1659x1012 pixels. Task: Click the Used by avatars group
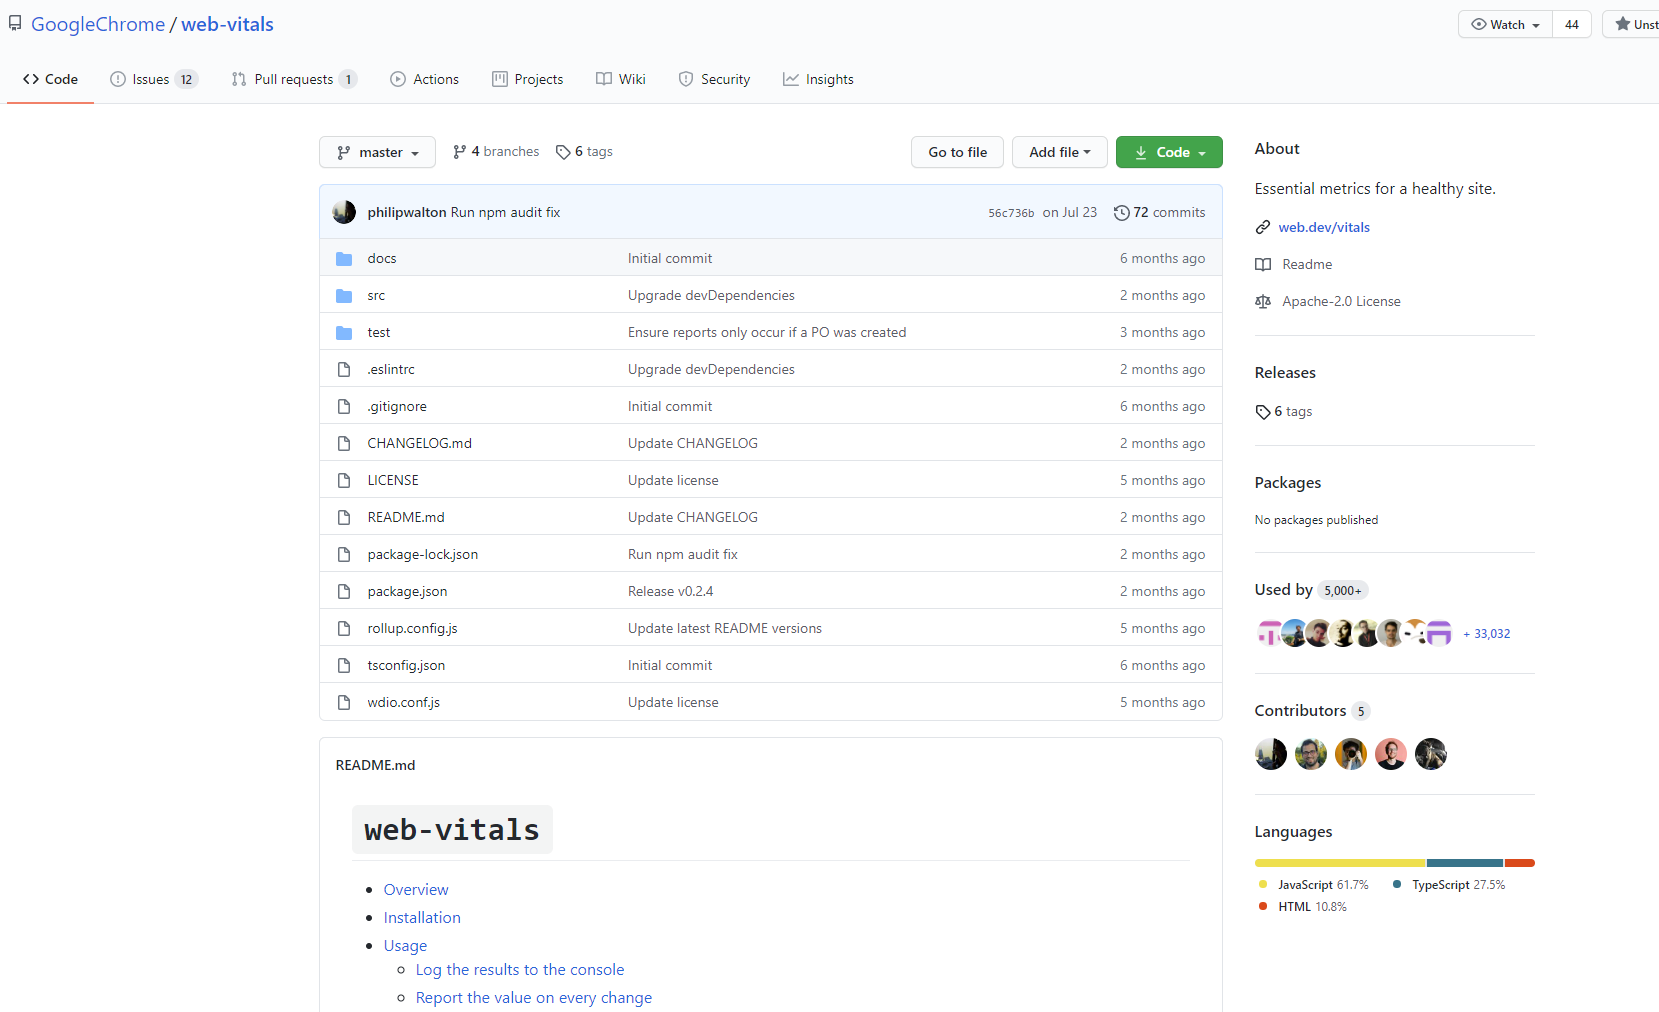(1354, 633)
